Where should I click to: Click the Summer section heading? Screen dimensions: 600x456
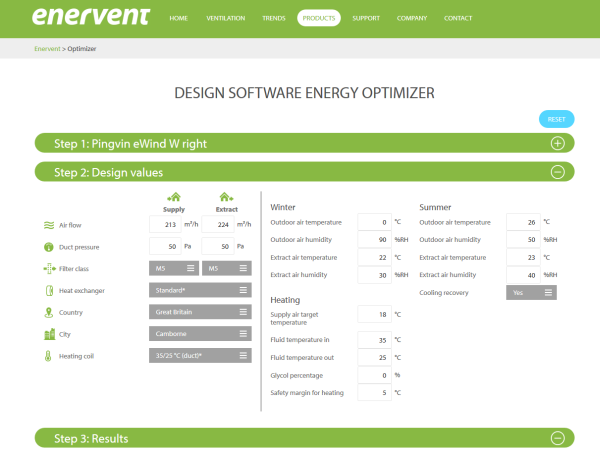(x=435, y=207)
